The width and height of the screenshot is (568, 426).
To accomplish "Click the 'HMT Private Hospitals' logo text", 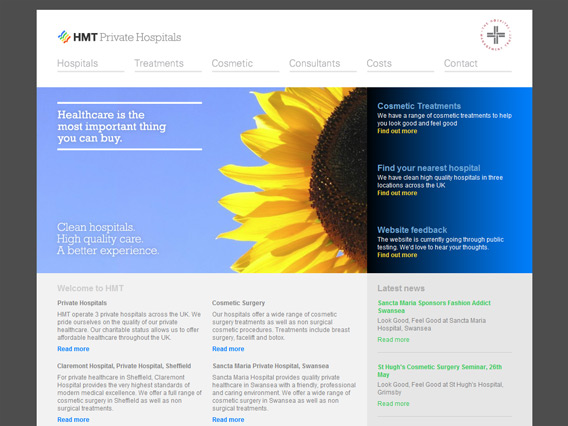I will coord(127,37).
